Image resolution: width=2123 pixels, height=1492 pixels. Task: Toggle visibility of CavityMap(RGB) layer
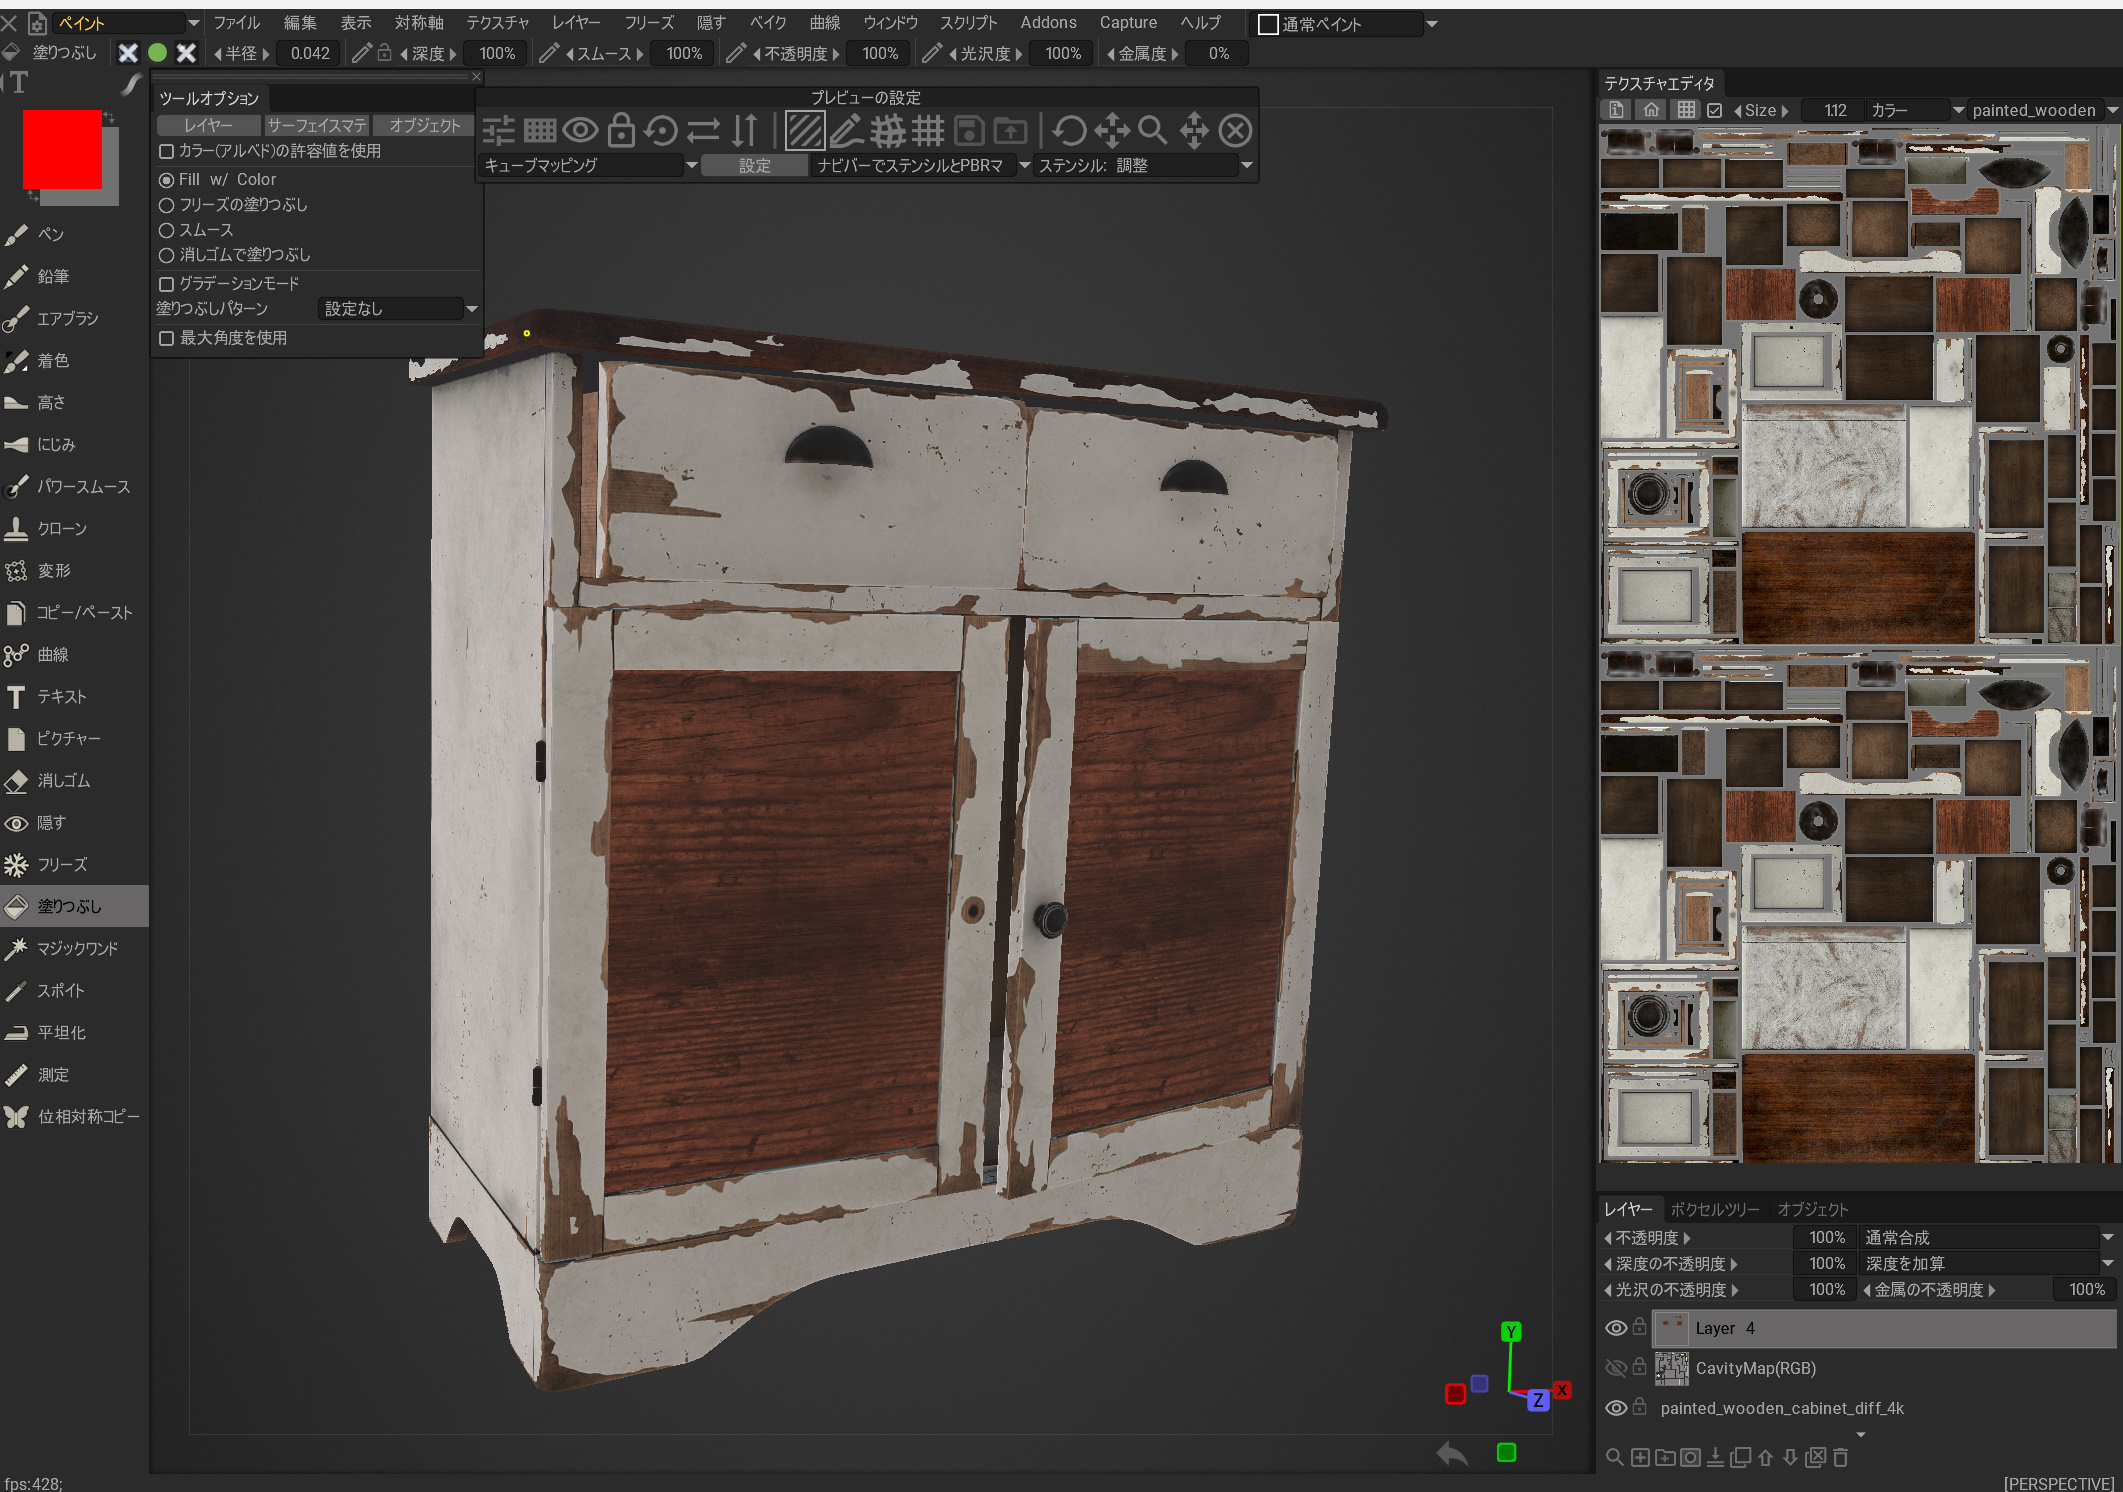coord(1615,1368)
